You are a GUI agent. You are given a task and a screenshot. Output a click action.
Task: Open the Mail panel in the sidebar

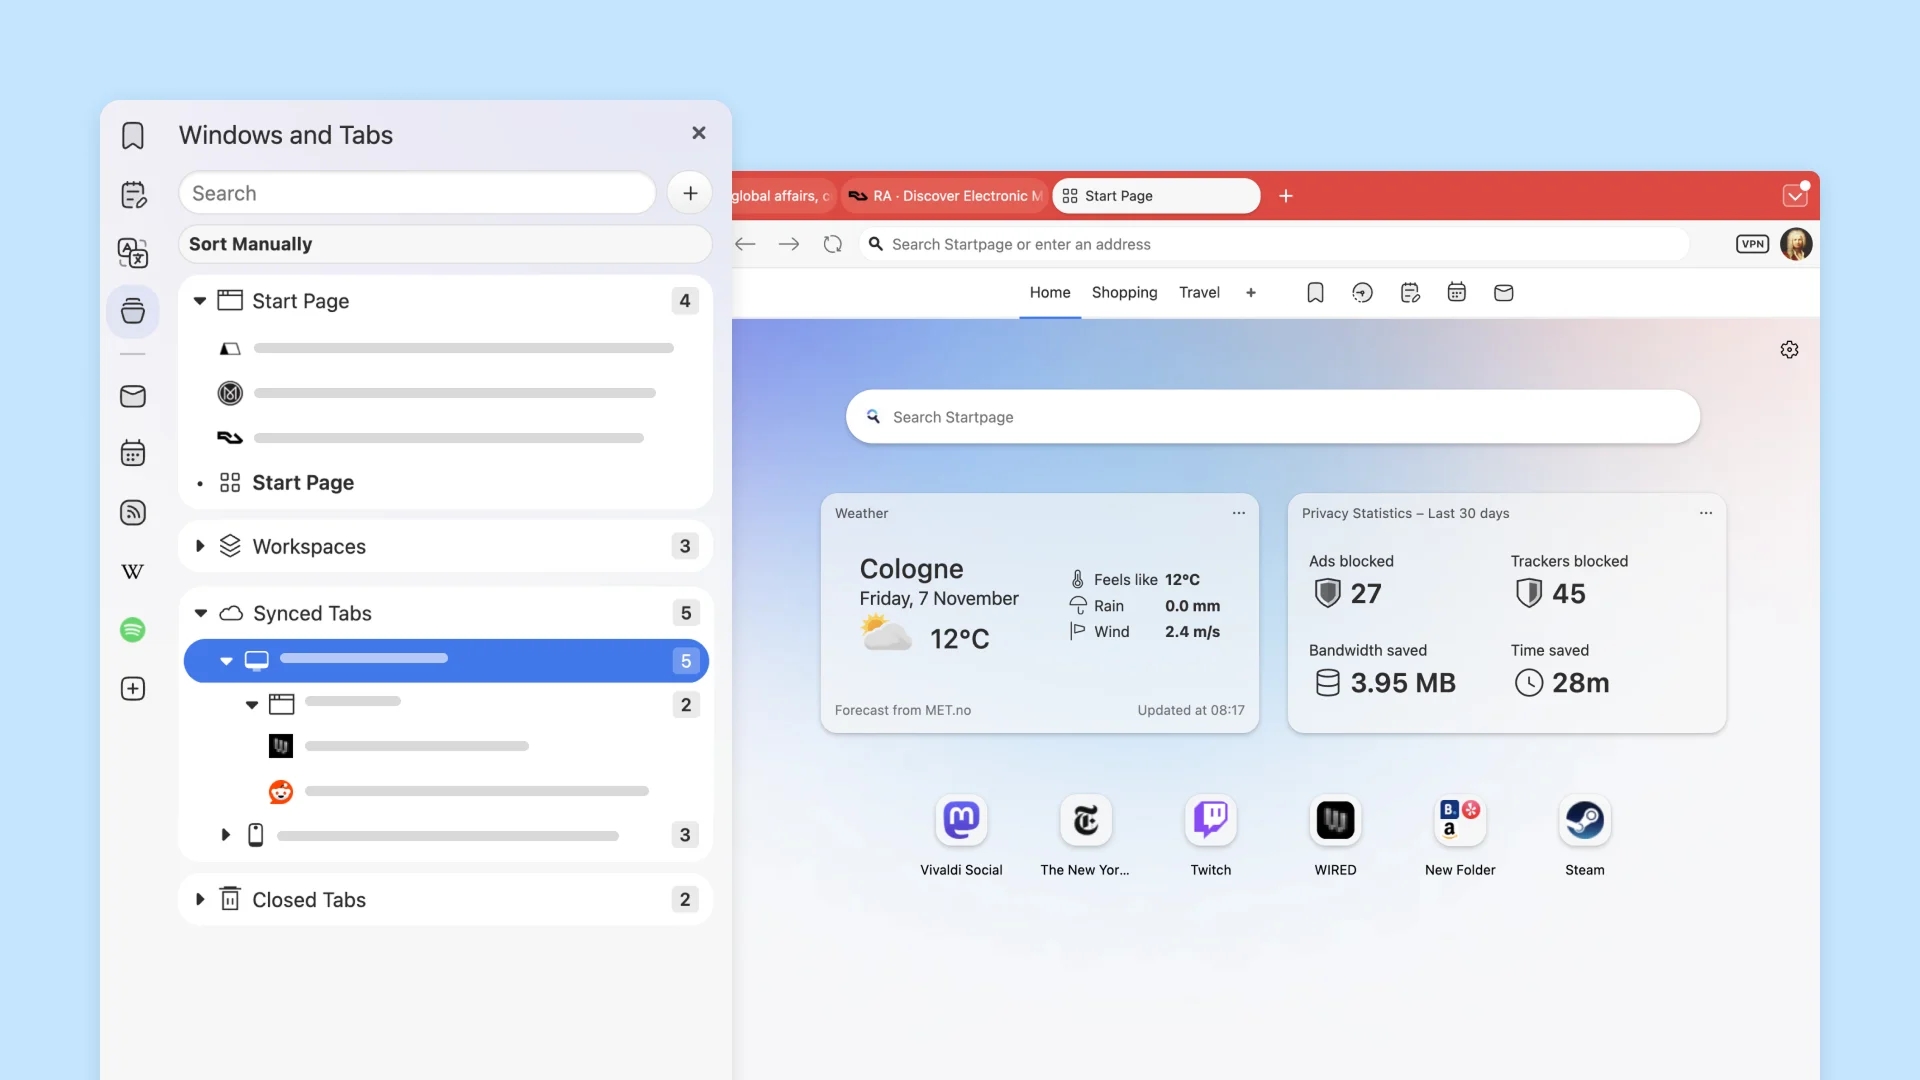pyautogui.click(x=133, y=396)
